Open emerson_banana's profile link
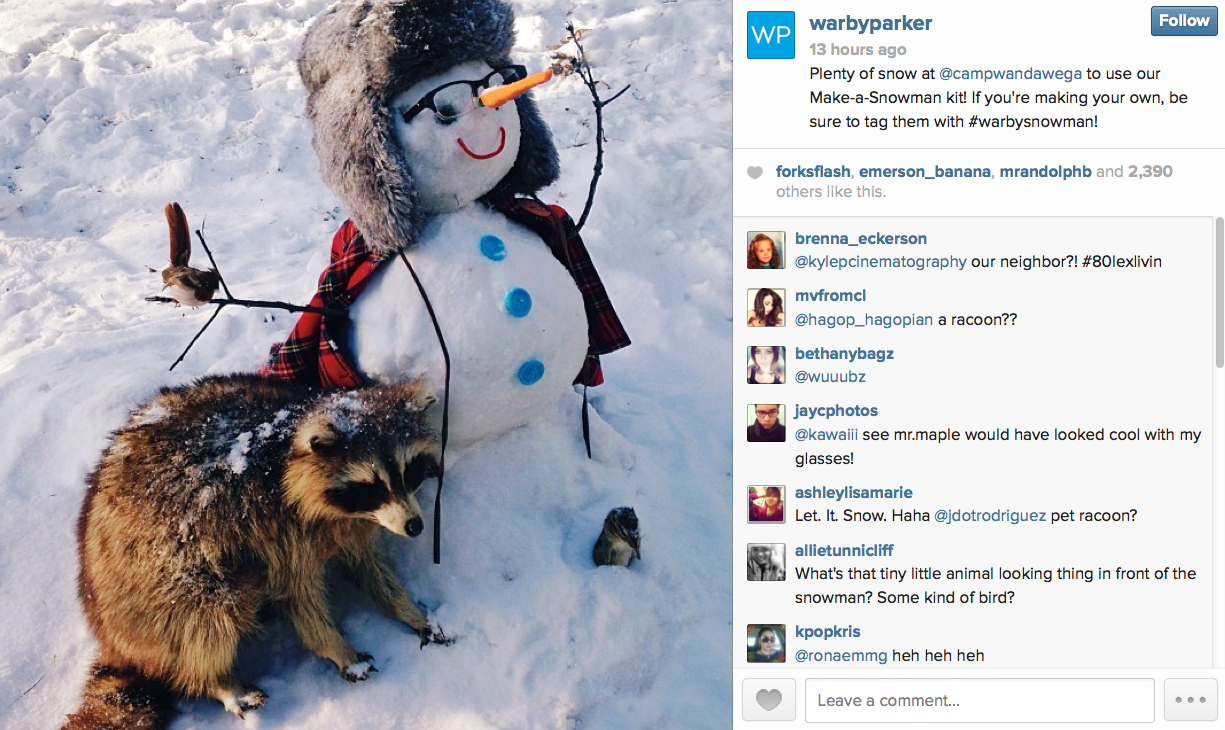This screenshot has width=1225, height=730. coord(925,171)
